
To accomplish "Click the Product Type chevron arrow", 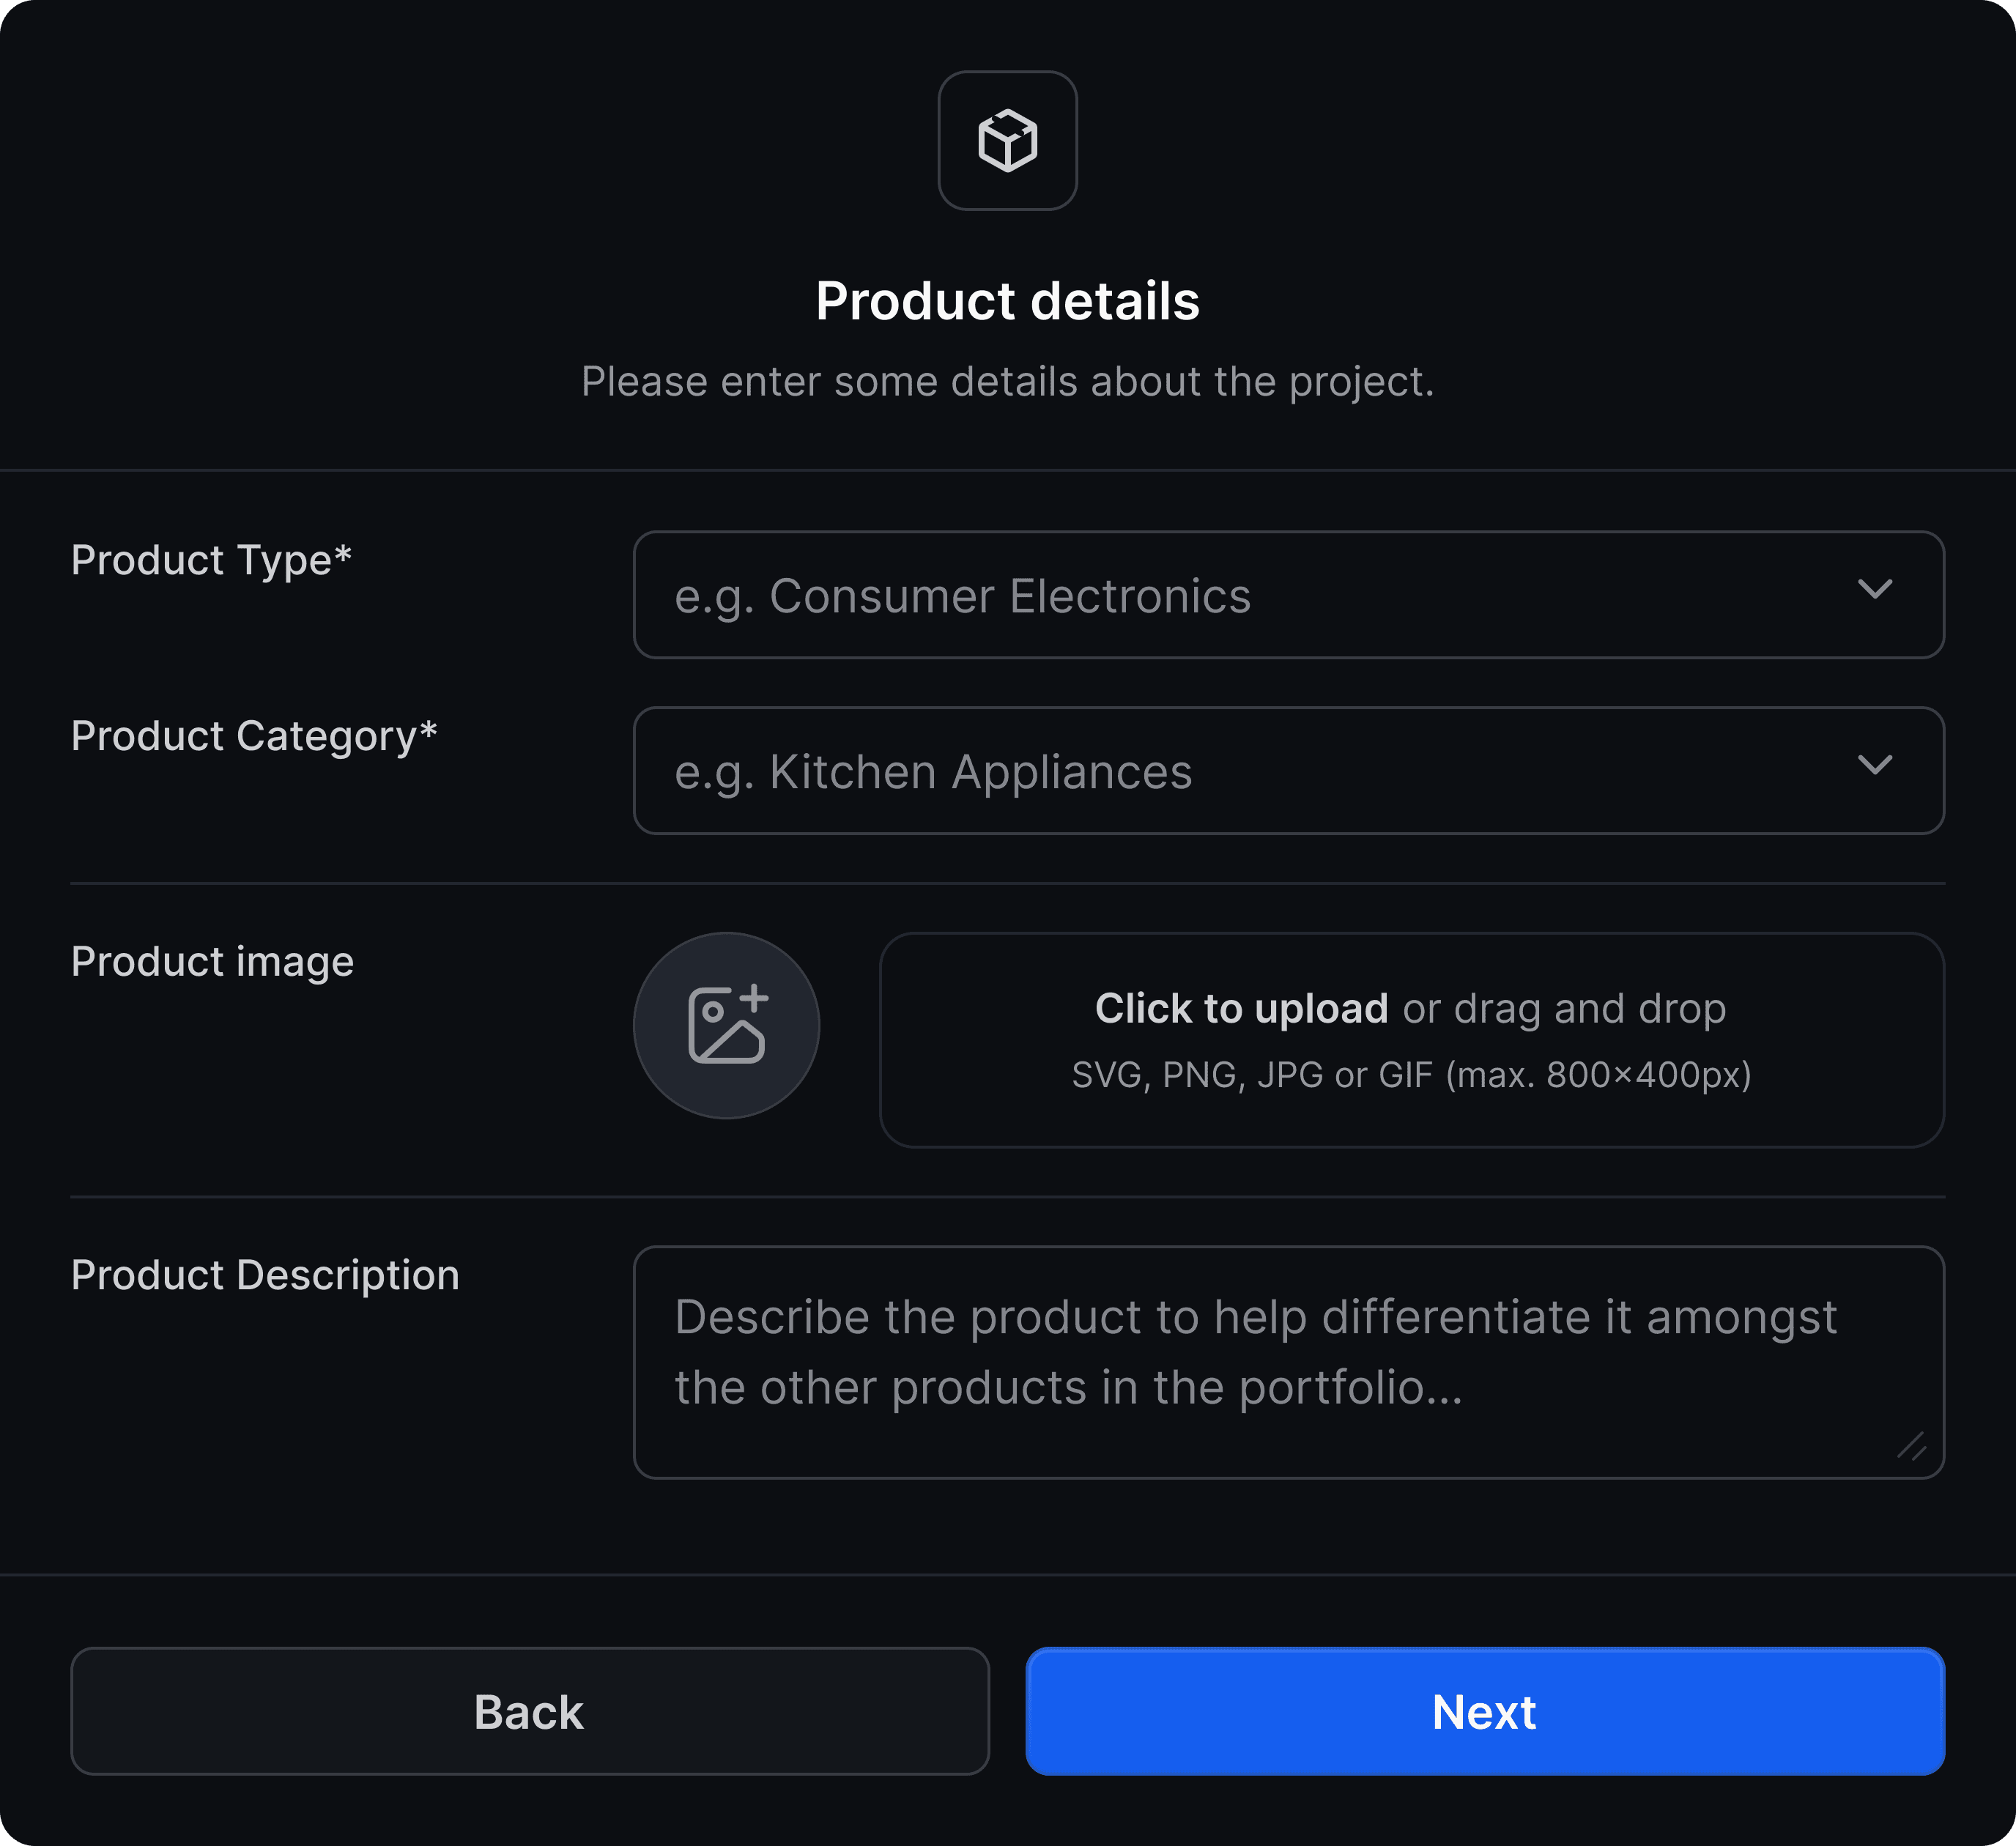I will [1874, 589].
